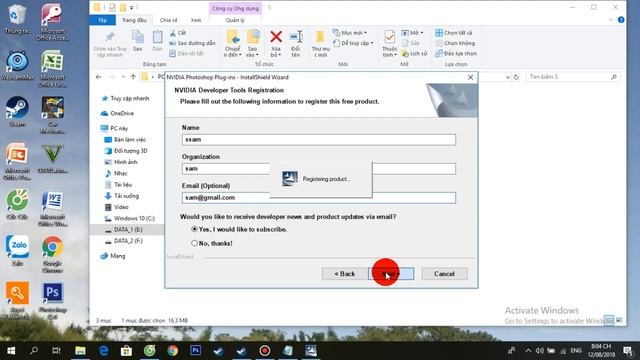Click Chọn không (select none)
The height and width of the screenshot is (360, 640).
[455, 43]
